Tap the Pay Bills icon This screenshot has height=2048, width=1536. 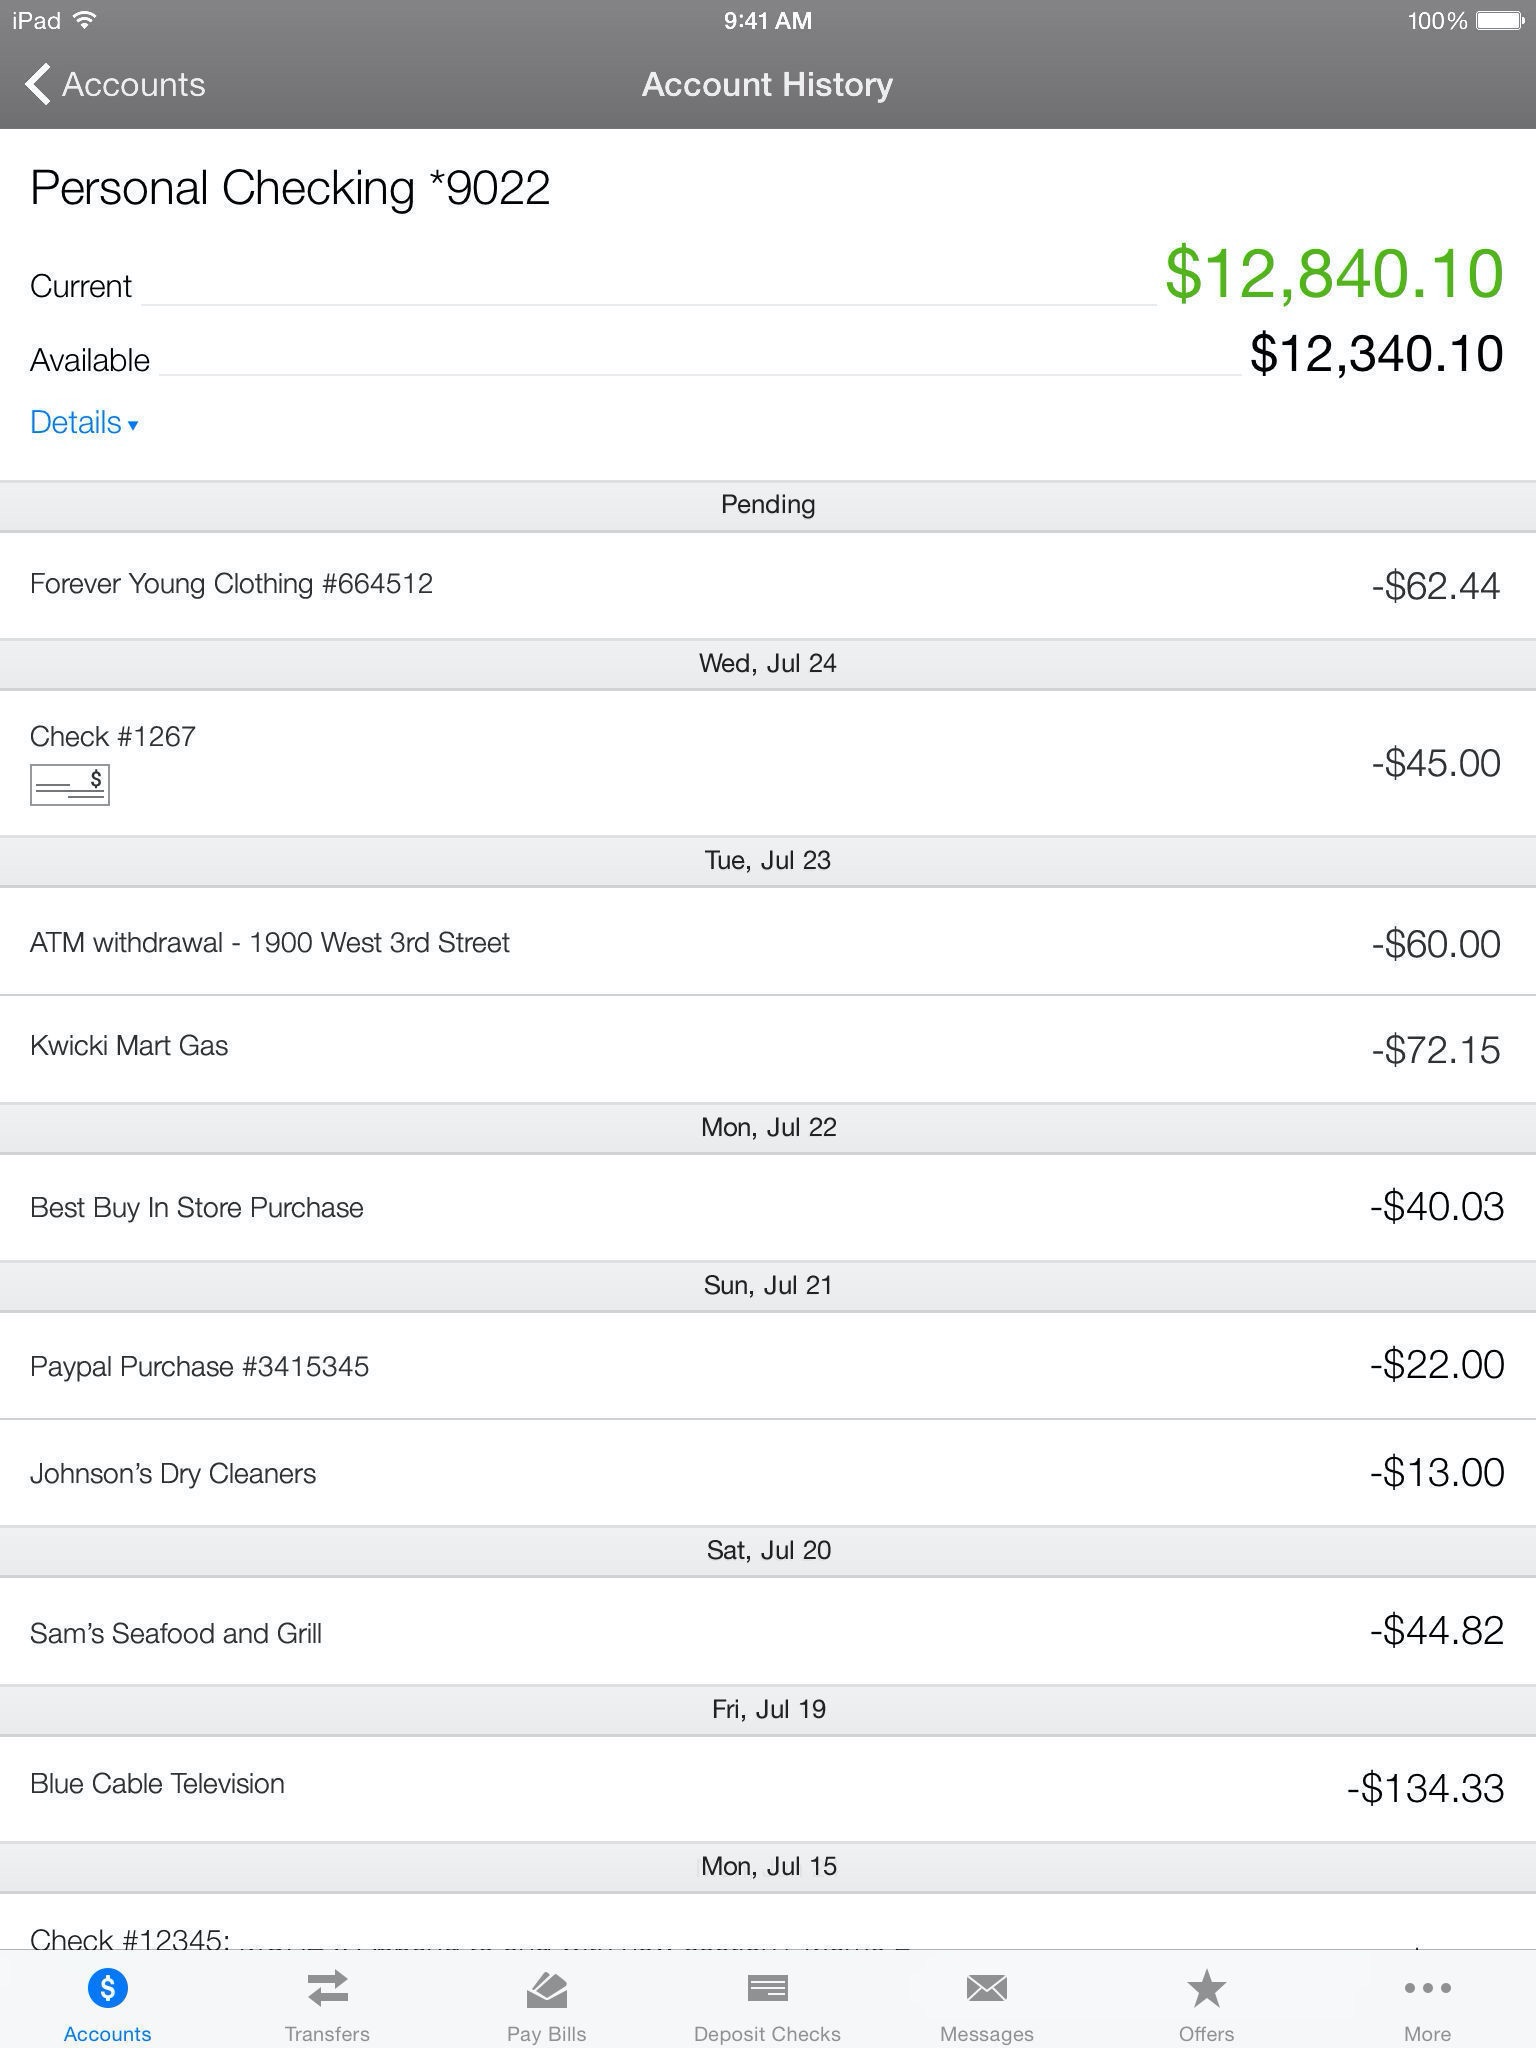click(x=546, y=1988)
